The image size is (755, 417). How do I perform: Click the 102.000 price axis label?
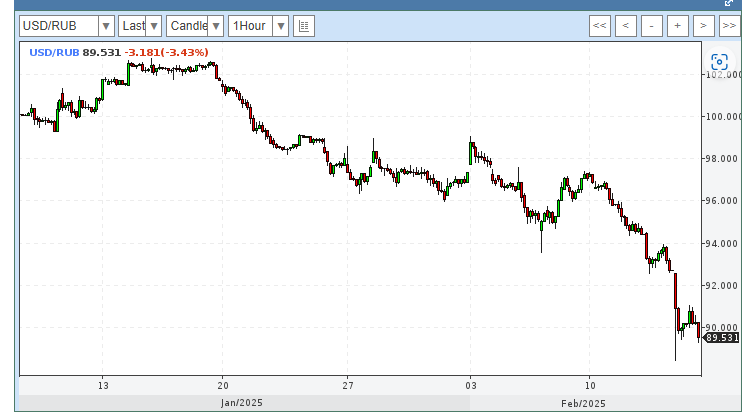(x=724, y=75)
